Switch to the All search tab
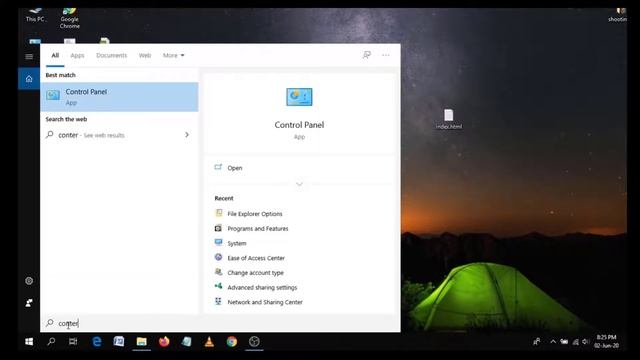The height and width of the screenshot is (360, 640). [55, 55]
